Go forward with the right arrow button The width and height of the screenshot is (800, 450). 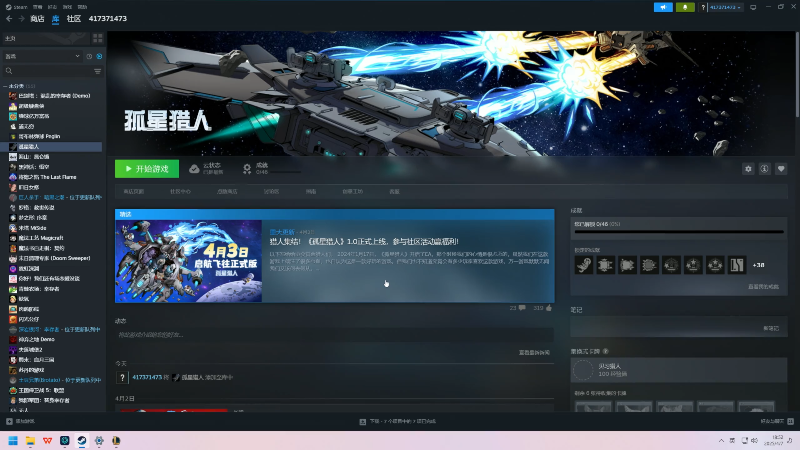(21, 18)
